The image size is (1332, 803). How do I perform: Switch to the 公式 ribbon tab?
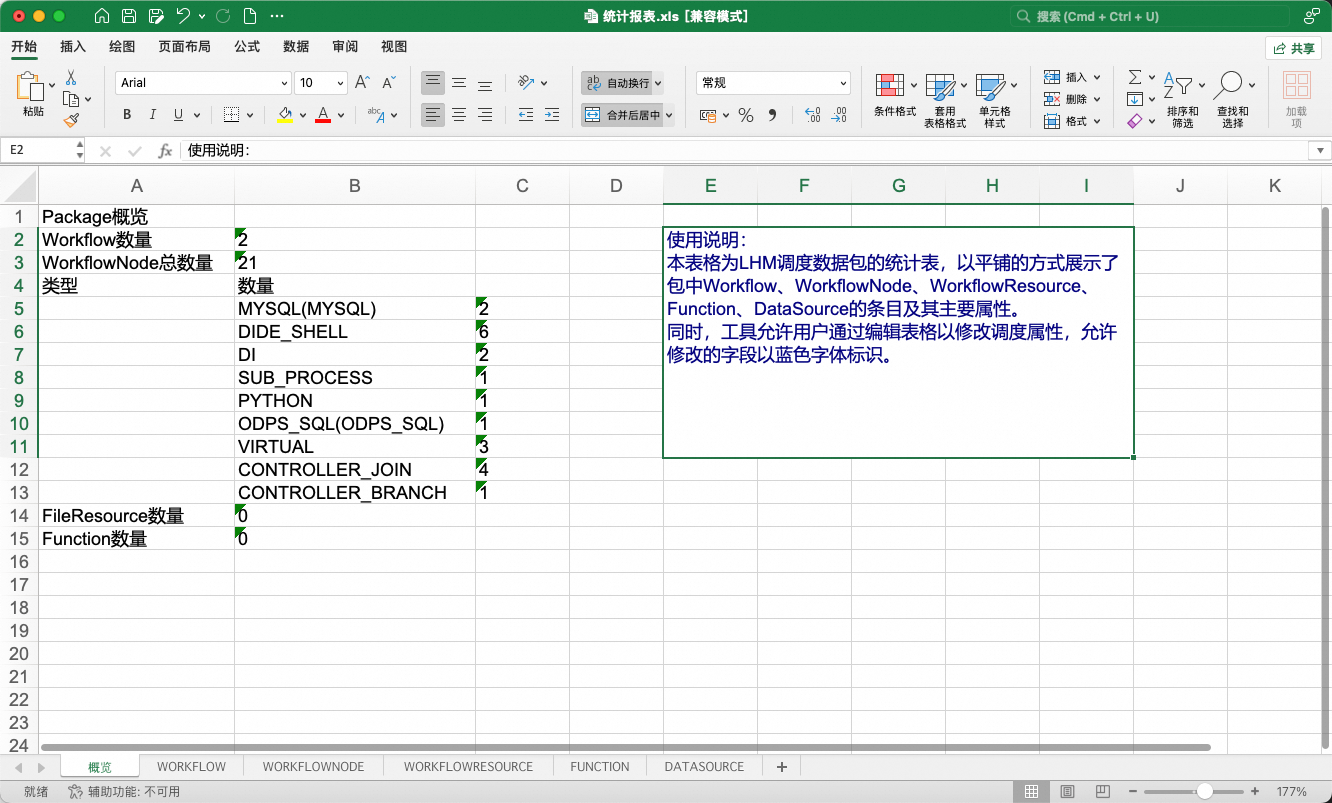pyautogui.click(x=247, y=46)
